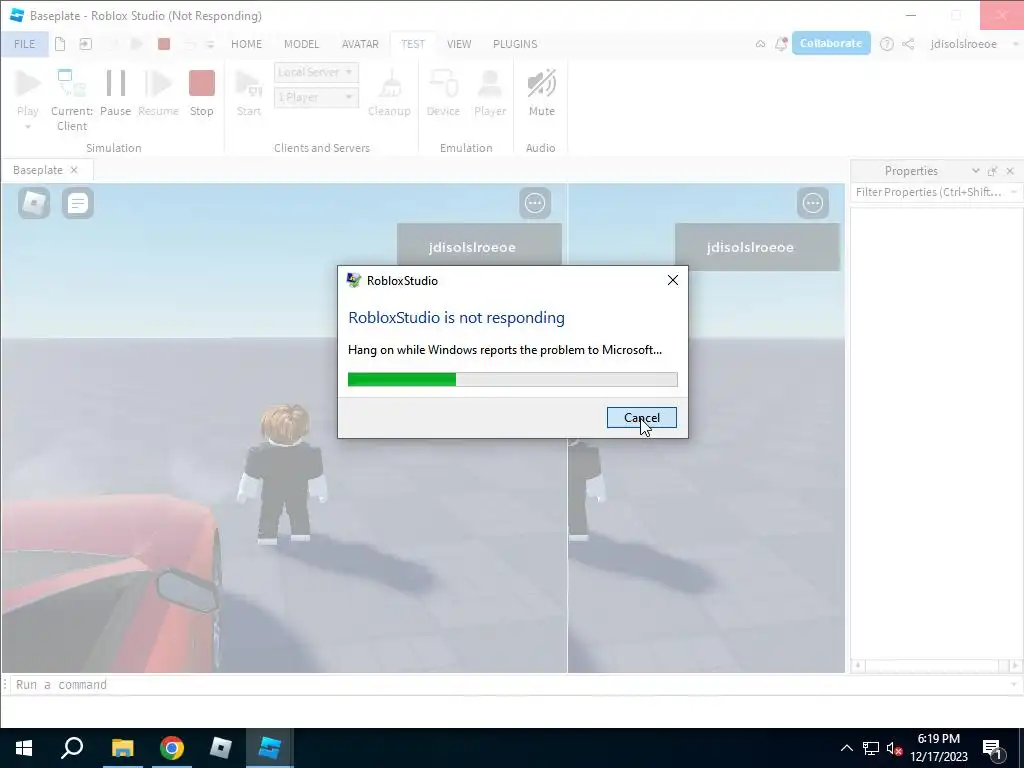Click the Play simulation icon
Screen dimensions: 1024x768
pos(27,84)
